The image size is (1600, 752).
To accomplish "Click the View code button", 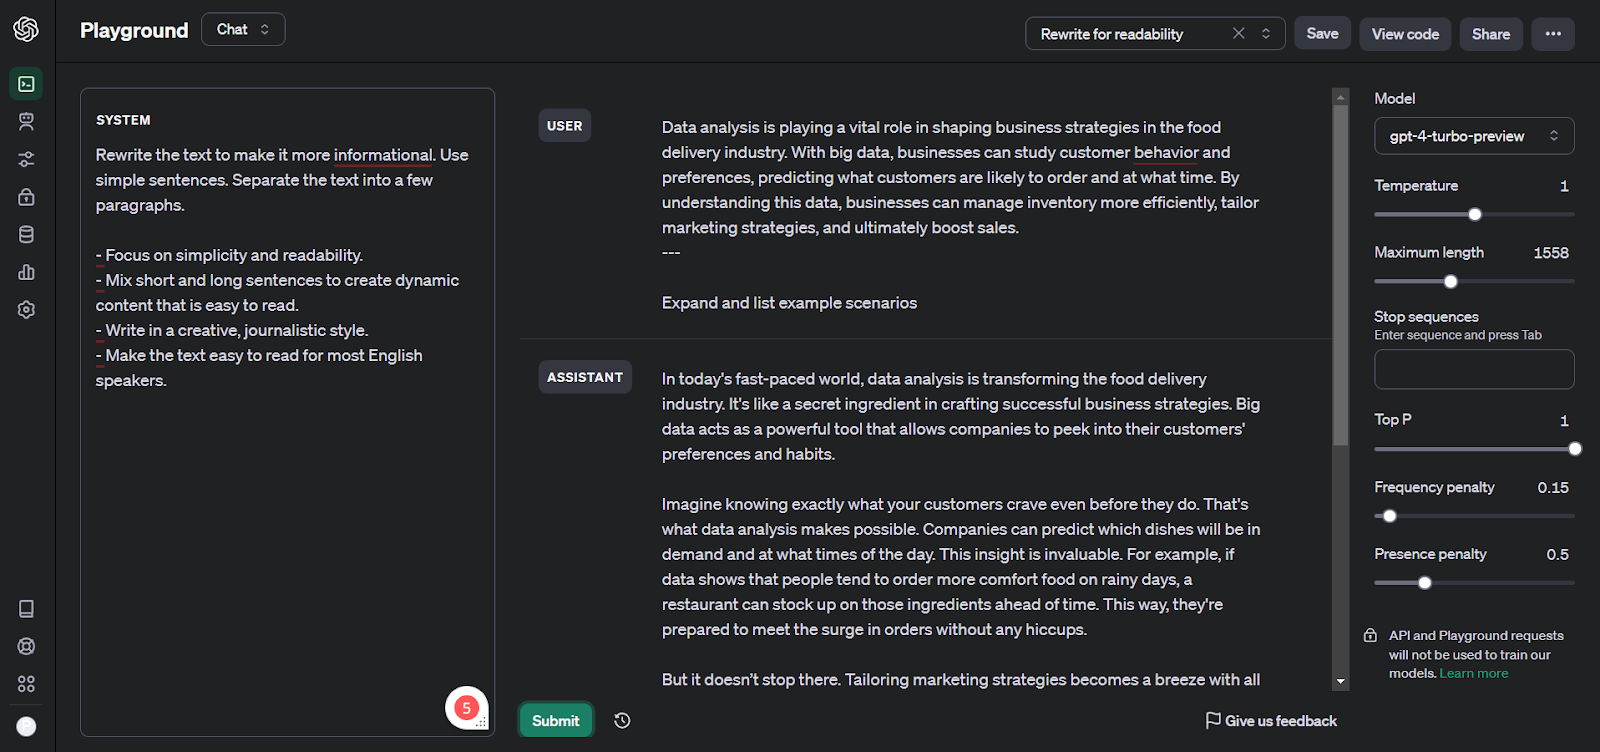I will (x=1404, y=34).
